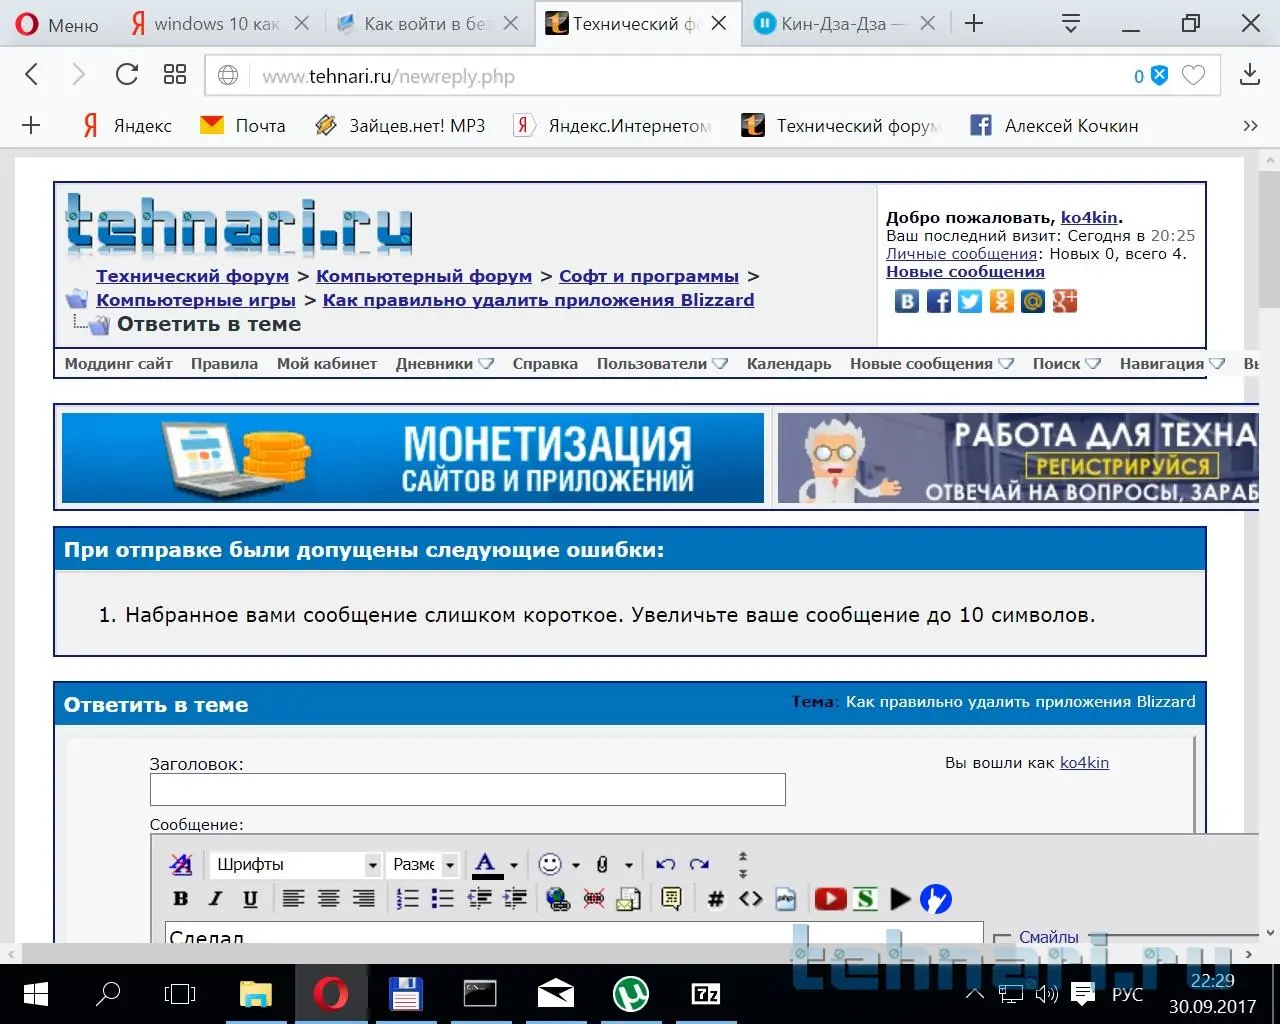Image resolution: width=1280 pixels, height=1024 pixels.
Task: Click the Заголовок title input field
Action: click(x=468, y=789)
